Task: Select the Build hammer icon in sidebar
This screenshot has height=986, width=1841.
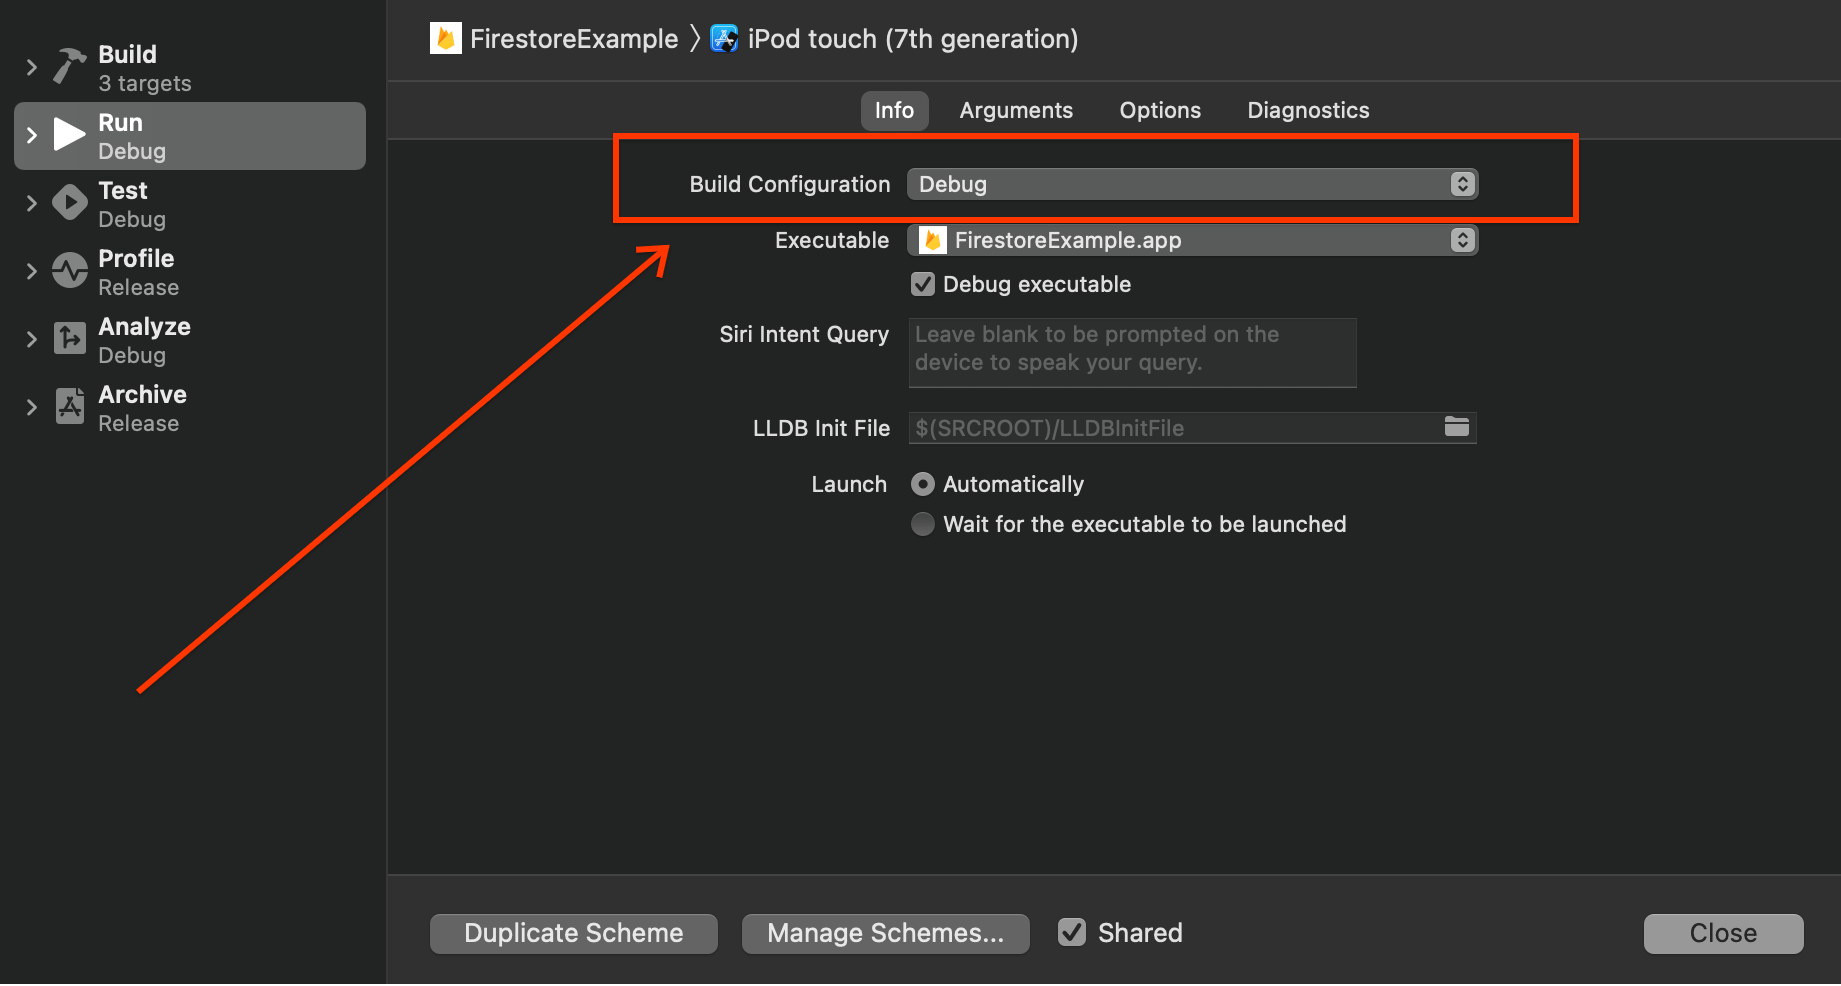Action: click(x=67, y=65)
